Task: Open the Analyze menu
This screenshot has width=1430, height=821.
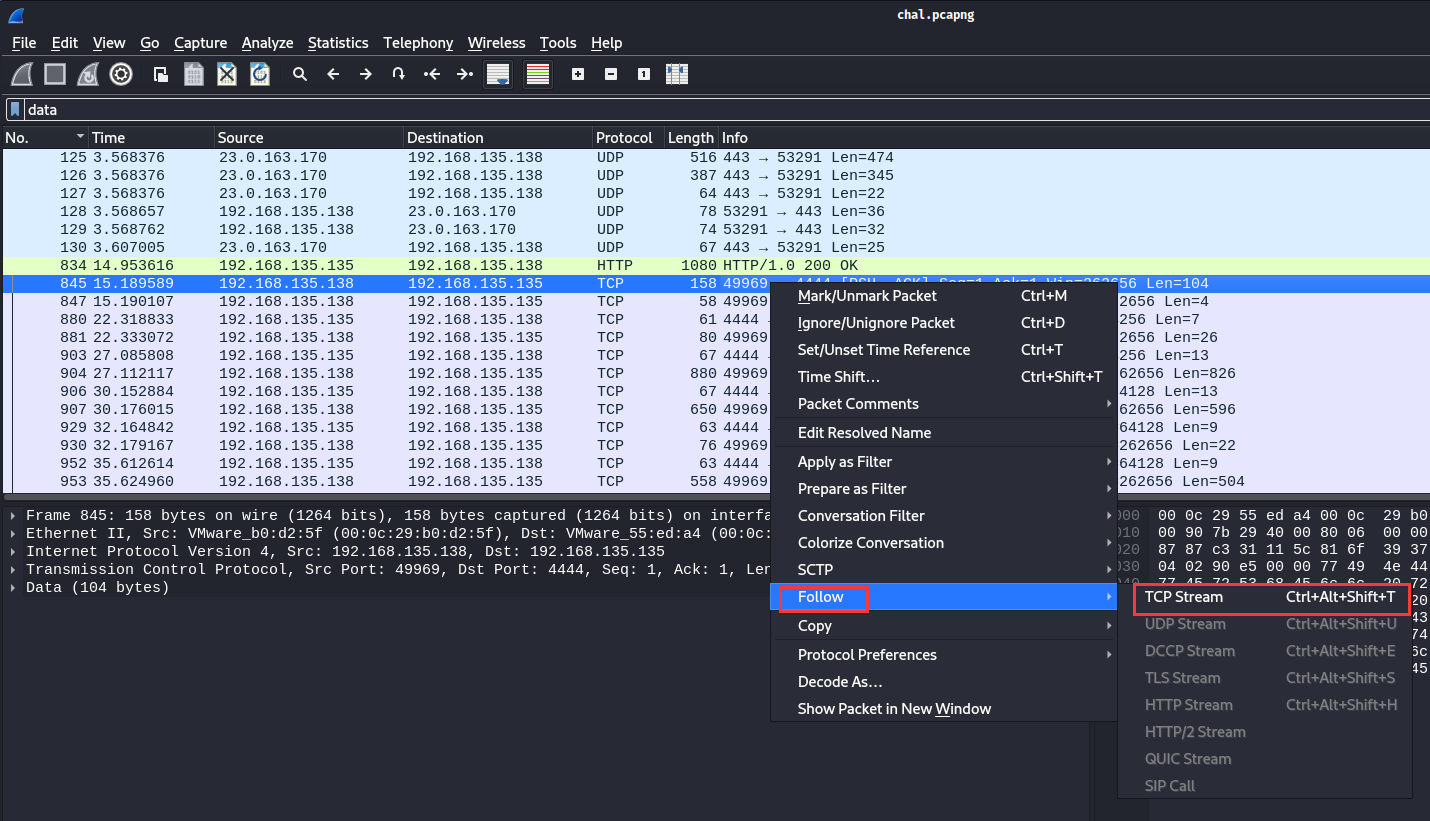Action: [x=268, y=43]
